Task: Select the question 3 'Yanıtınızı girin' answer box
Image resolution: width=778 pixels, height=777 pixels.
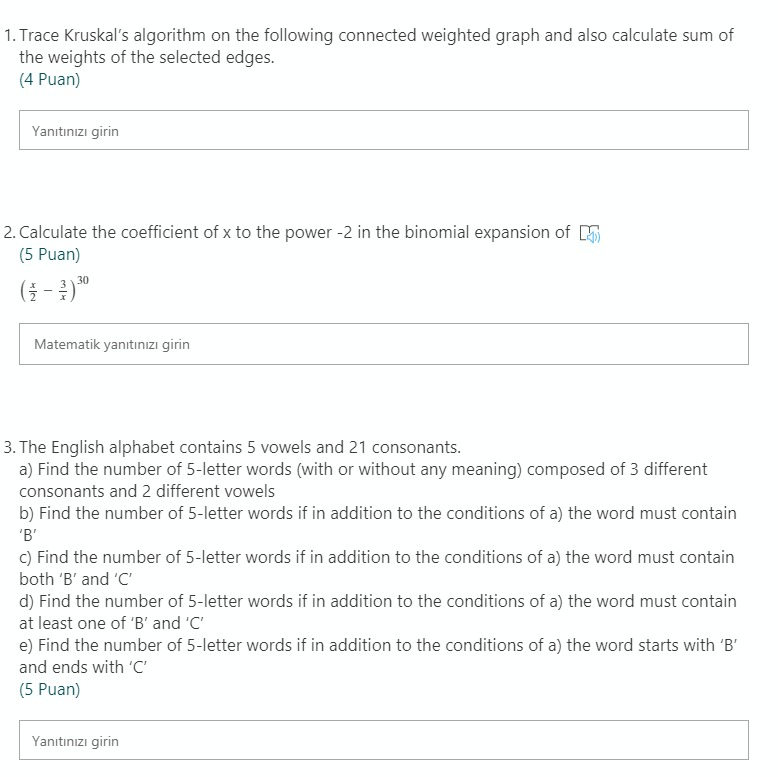Action: click(x=384, y=740)
